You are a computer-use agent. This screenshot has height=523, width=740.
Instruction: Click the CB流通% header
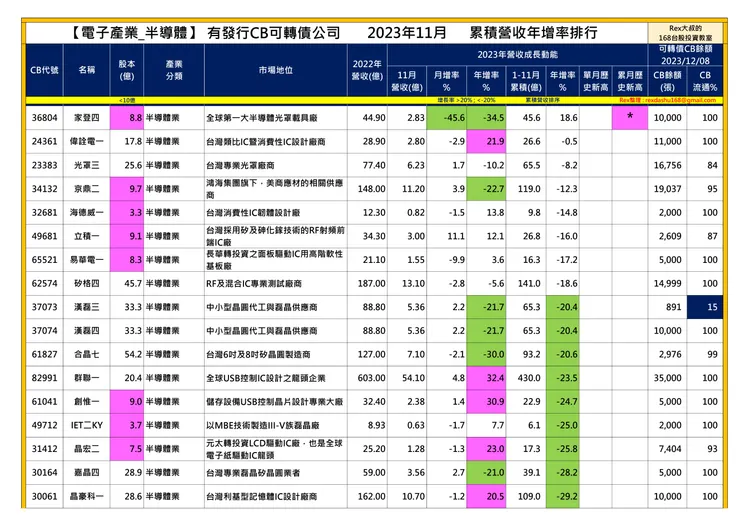pyautogui.click(x=705, y=81)
